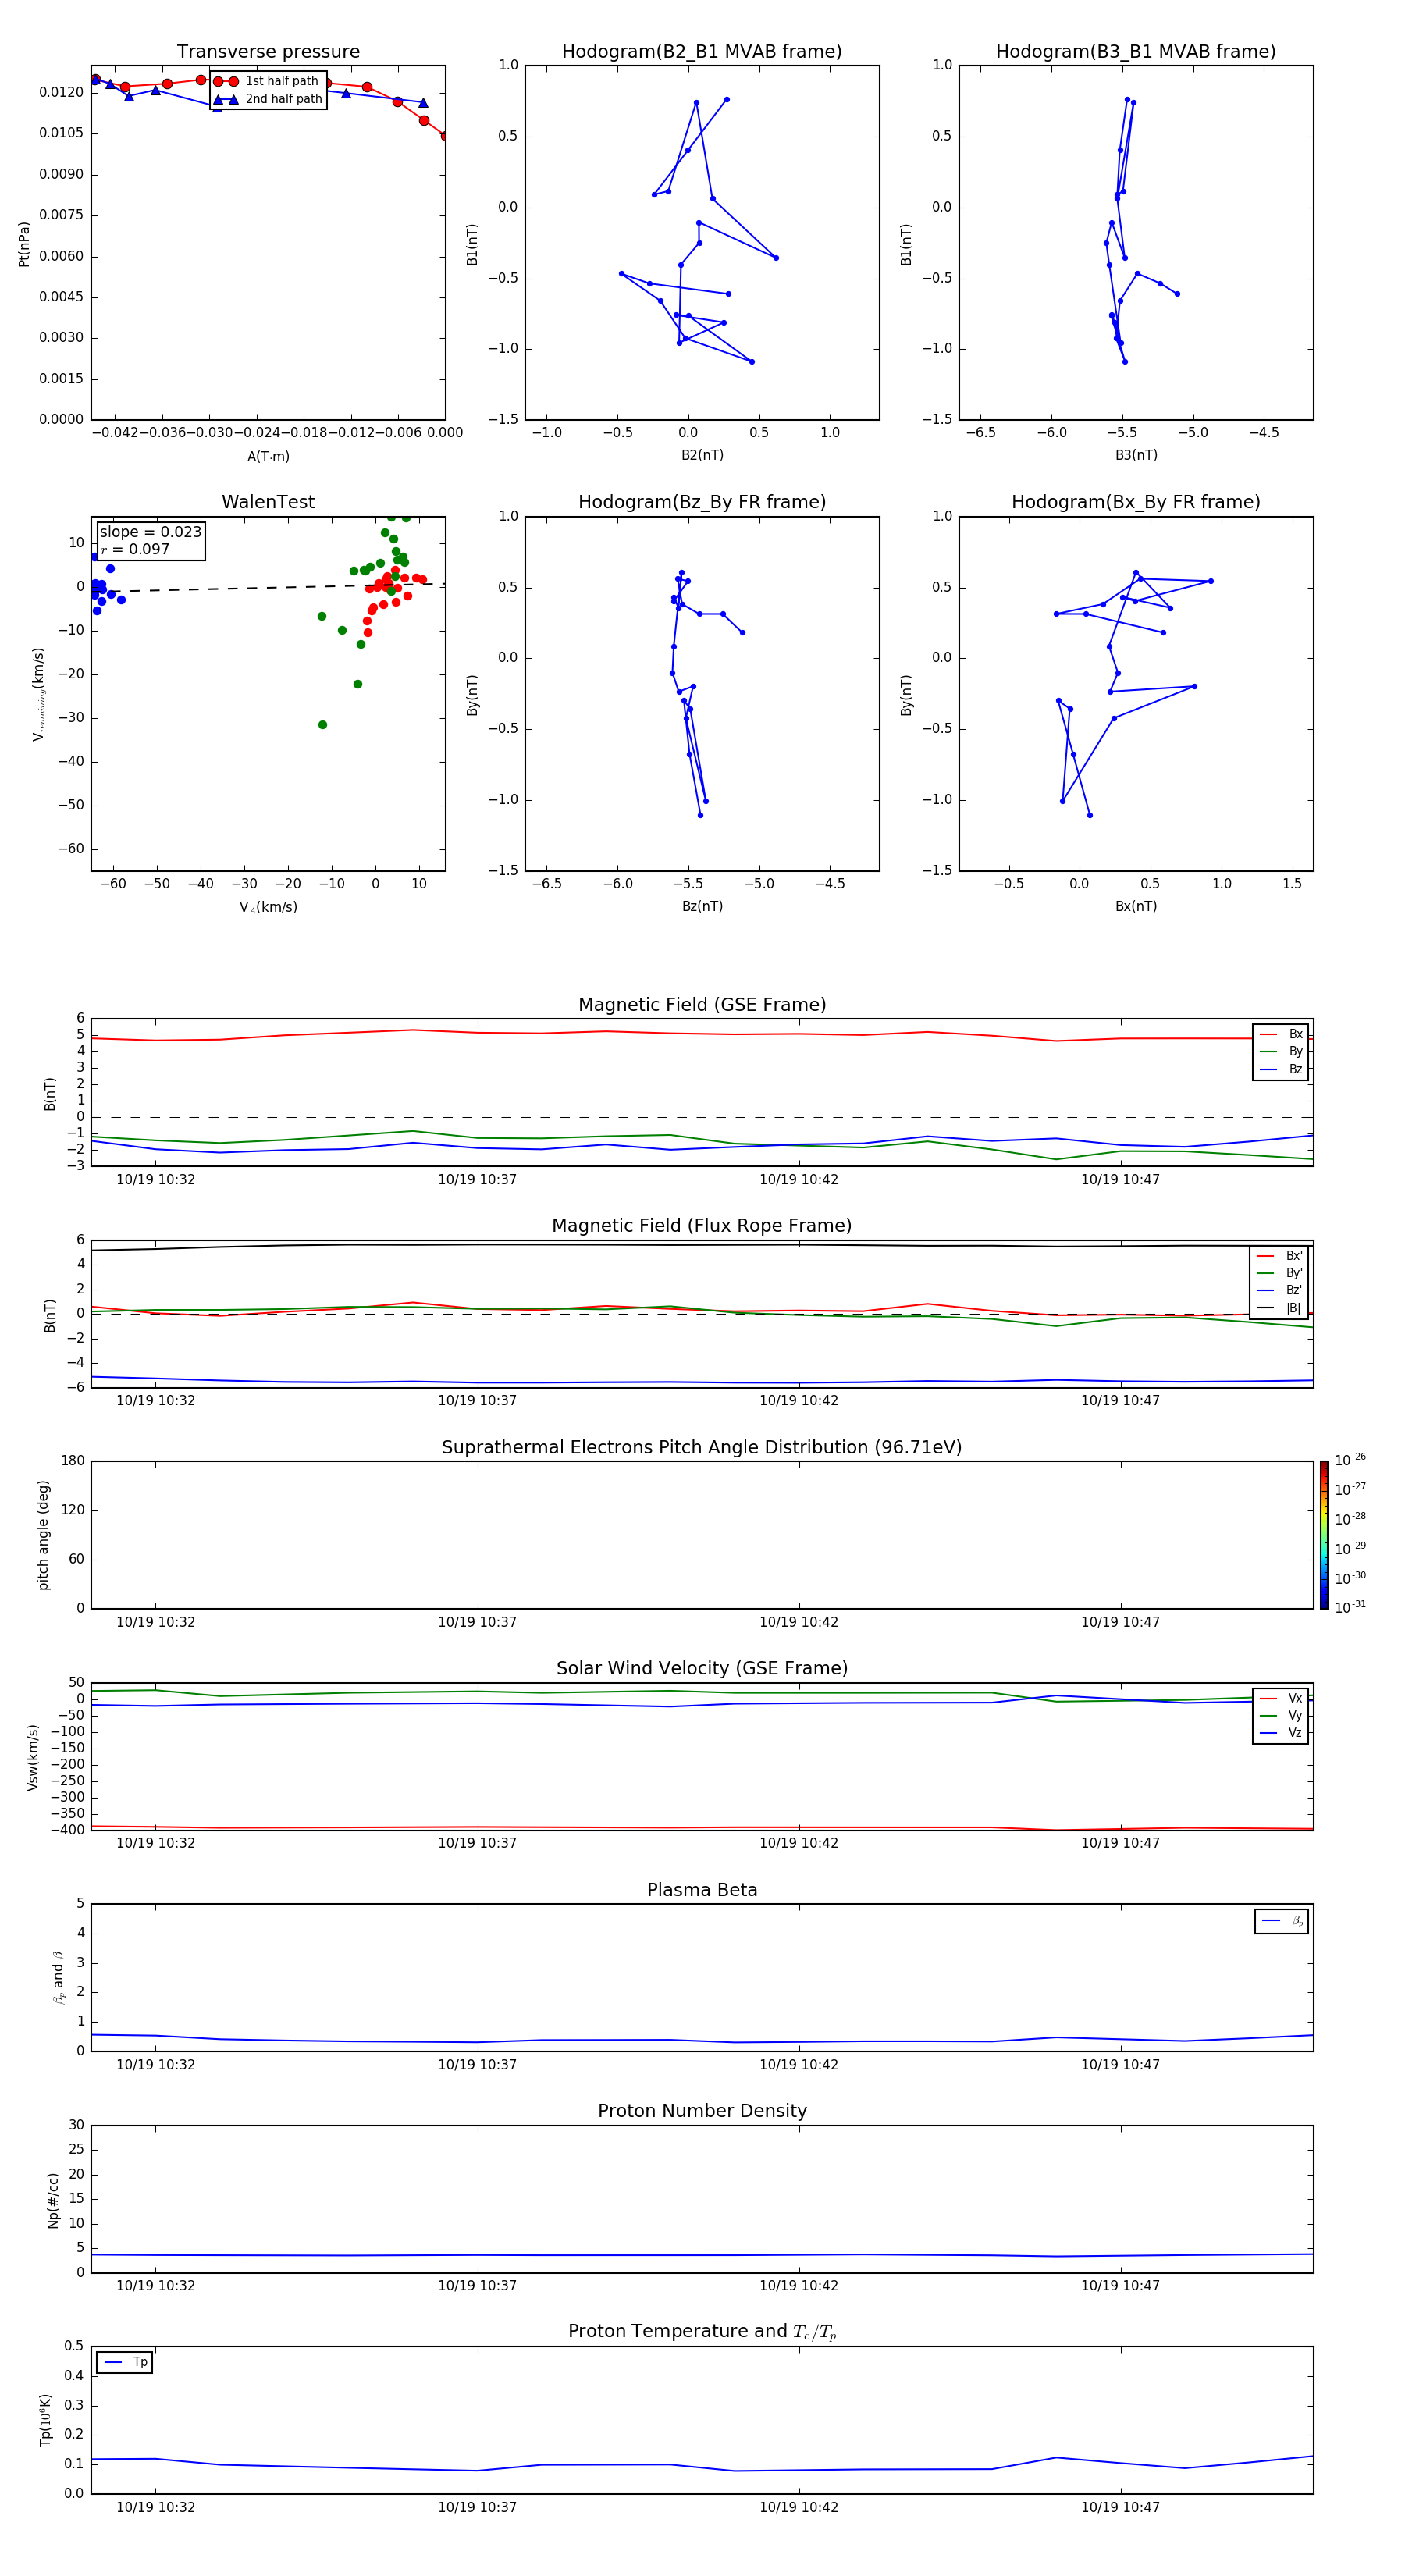1405x2576 pixels.
Task: Select the "2nd half path" legend entry
Action: point(268,99)
